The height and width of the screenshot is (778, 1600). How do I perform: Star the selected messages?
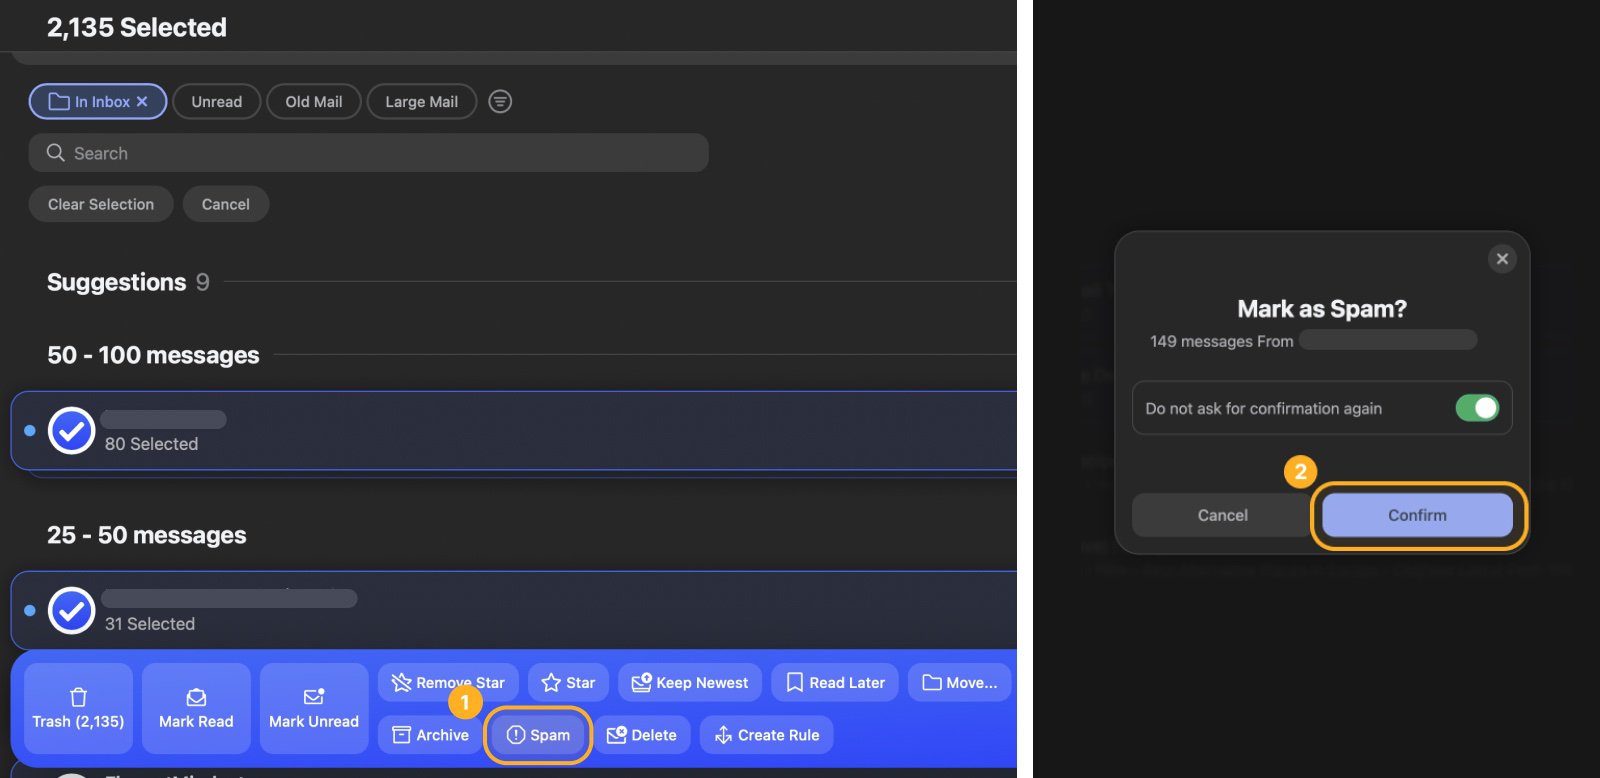[x=568, y=683]
